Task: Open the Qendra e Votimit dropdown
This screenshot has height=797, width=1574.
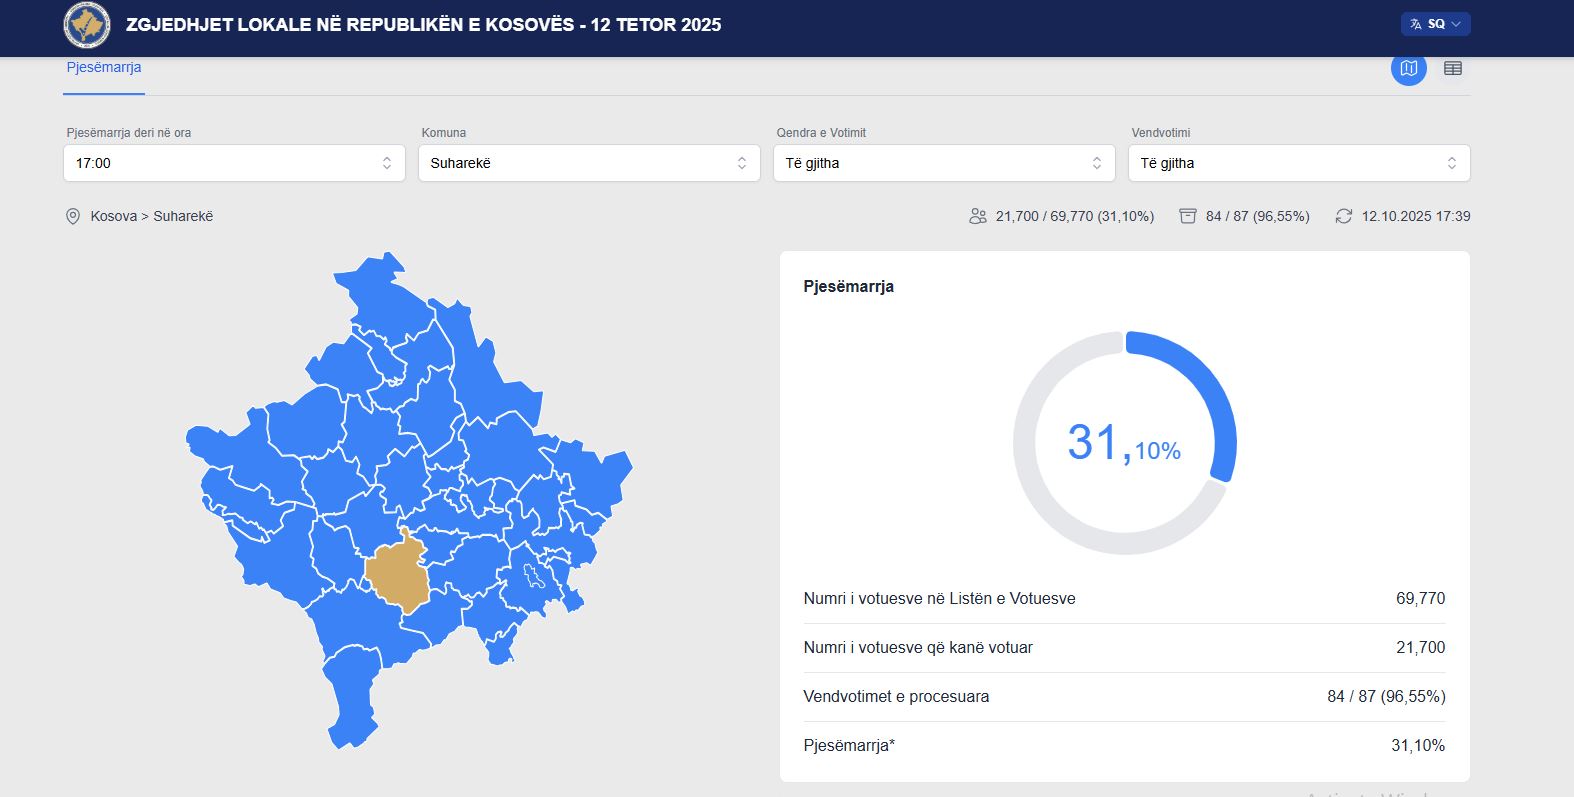Action: coord(943,163)
